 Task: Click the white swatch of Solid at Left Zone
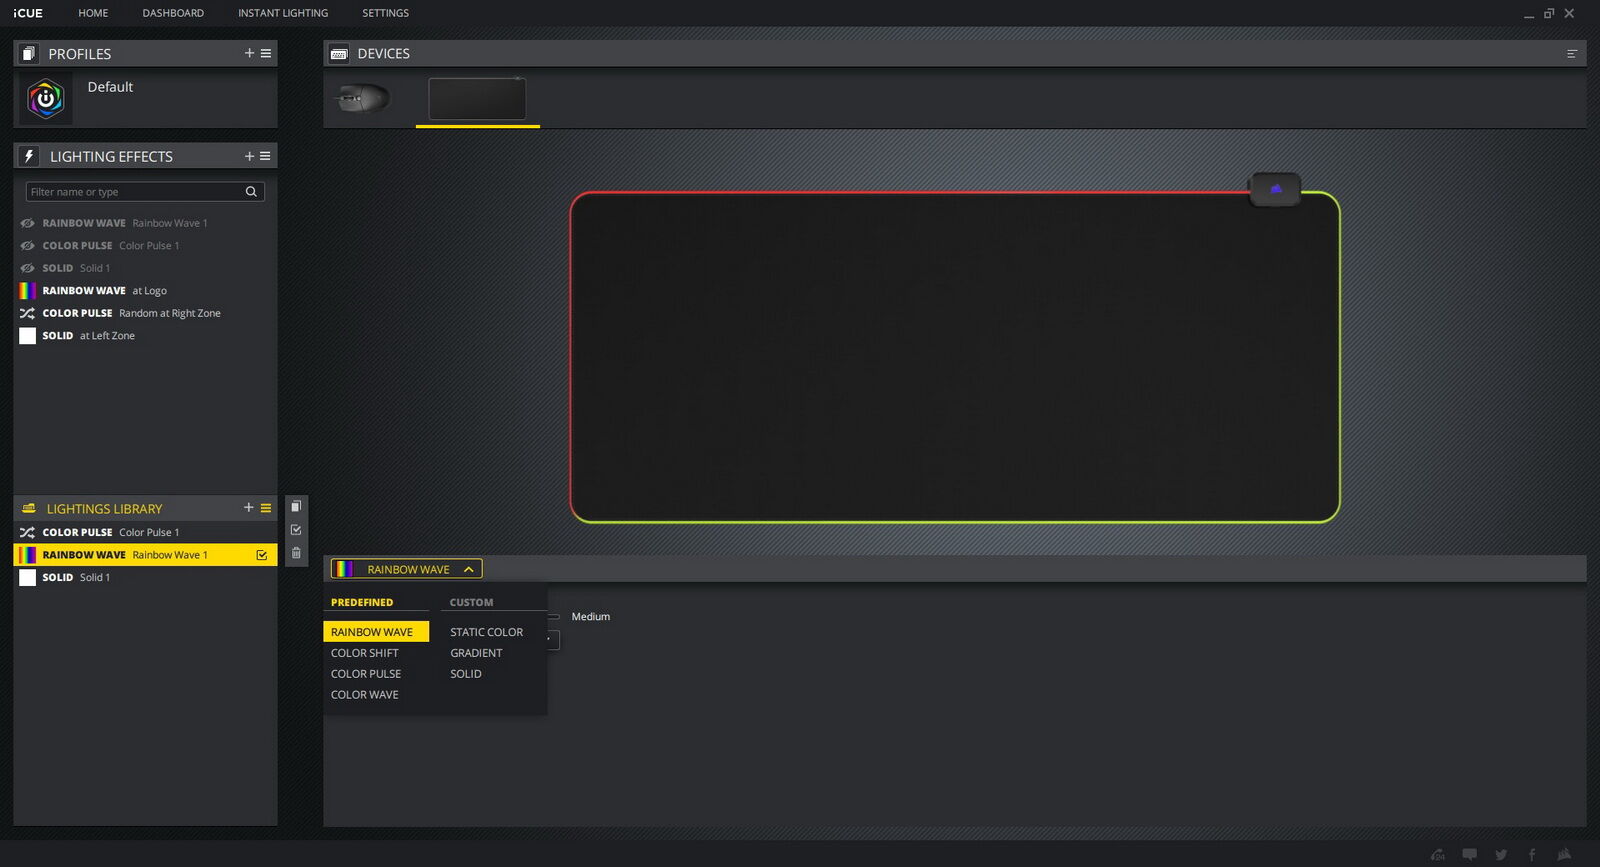pos(28,336)
